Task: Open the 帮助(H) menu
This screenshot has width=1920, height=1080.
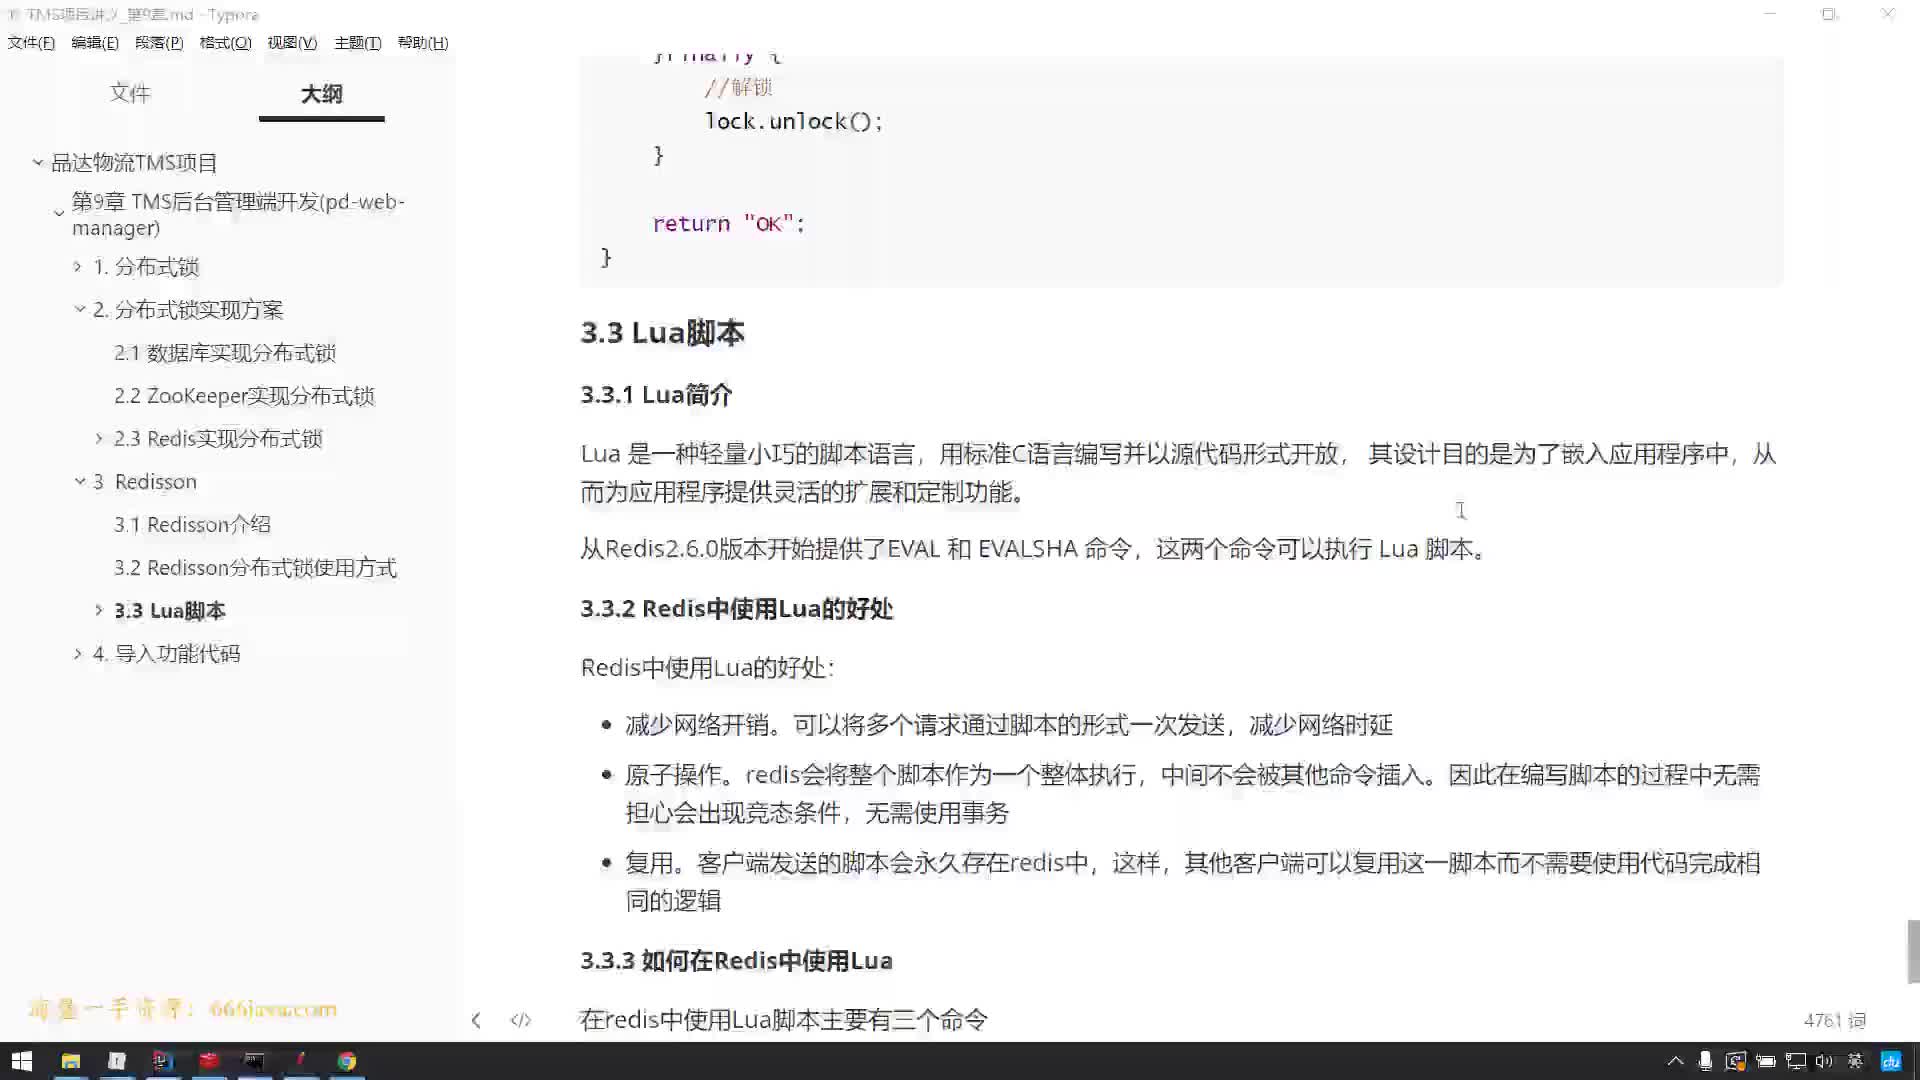Action: [423, 43]
